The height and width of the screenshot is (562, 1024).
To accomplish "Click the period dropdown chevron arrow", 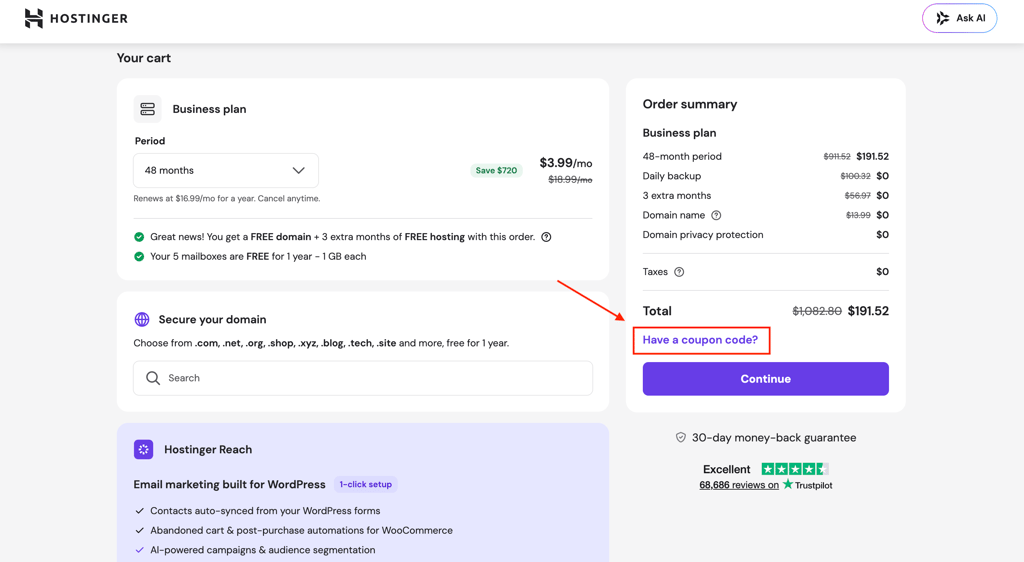I will 298,170.
